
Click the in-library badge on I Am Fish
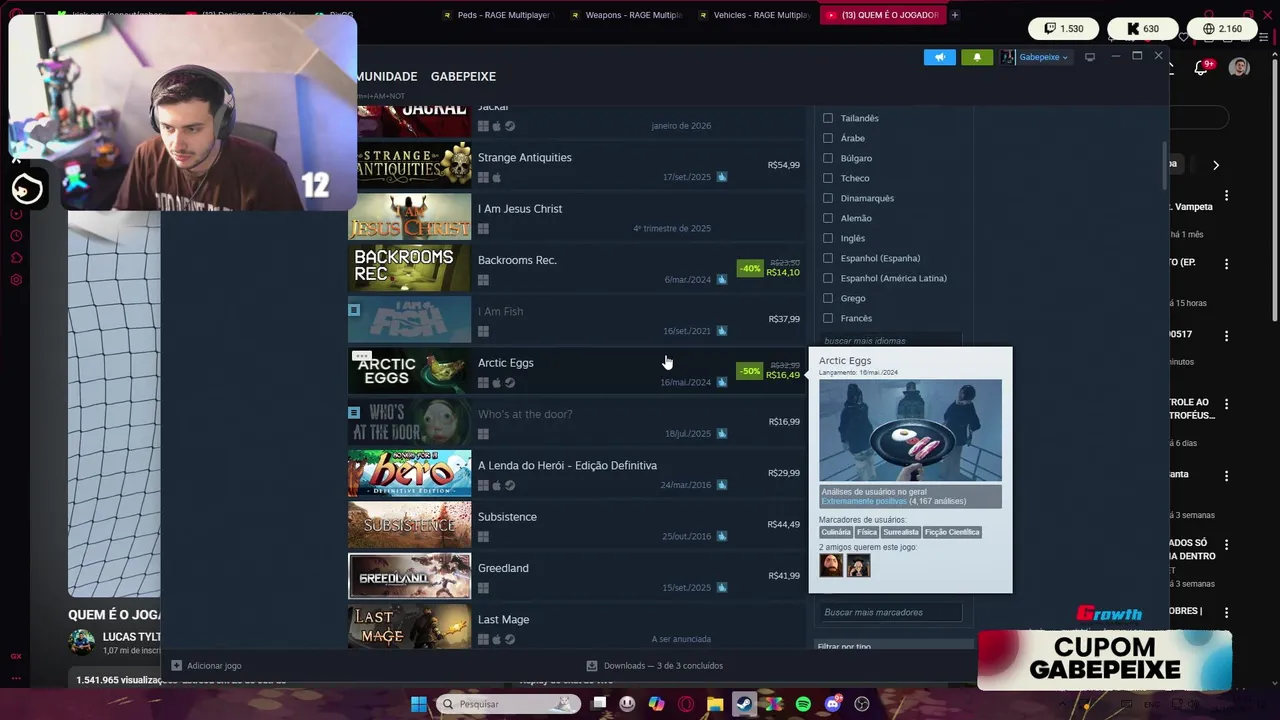click(354, 310)
